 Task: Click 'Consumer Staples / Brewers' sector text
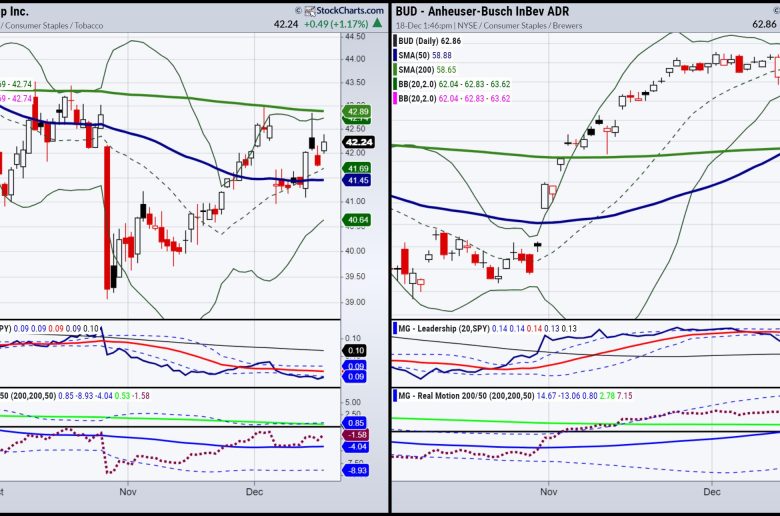click(533, 25)
